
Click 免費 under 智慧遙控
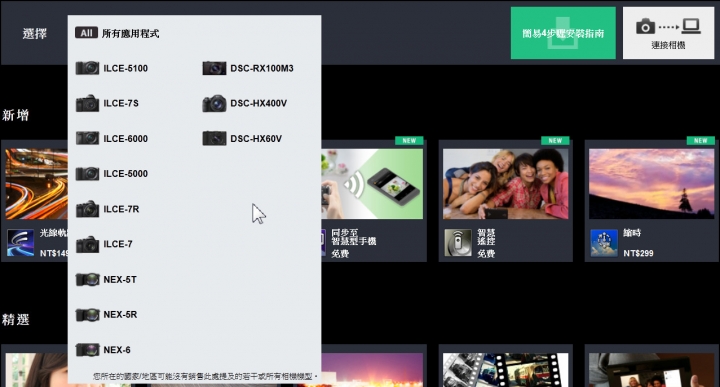pyautogui.click(x=486, y=253)
